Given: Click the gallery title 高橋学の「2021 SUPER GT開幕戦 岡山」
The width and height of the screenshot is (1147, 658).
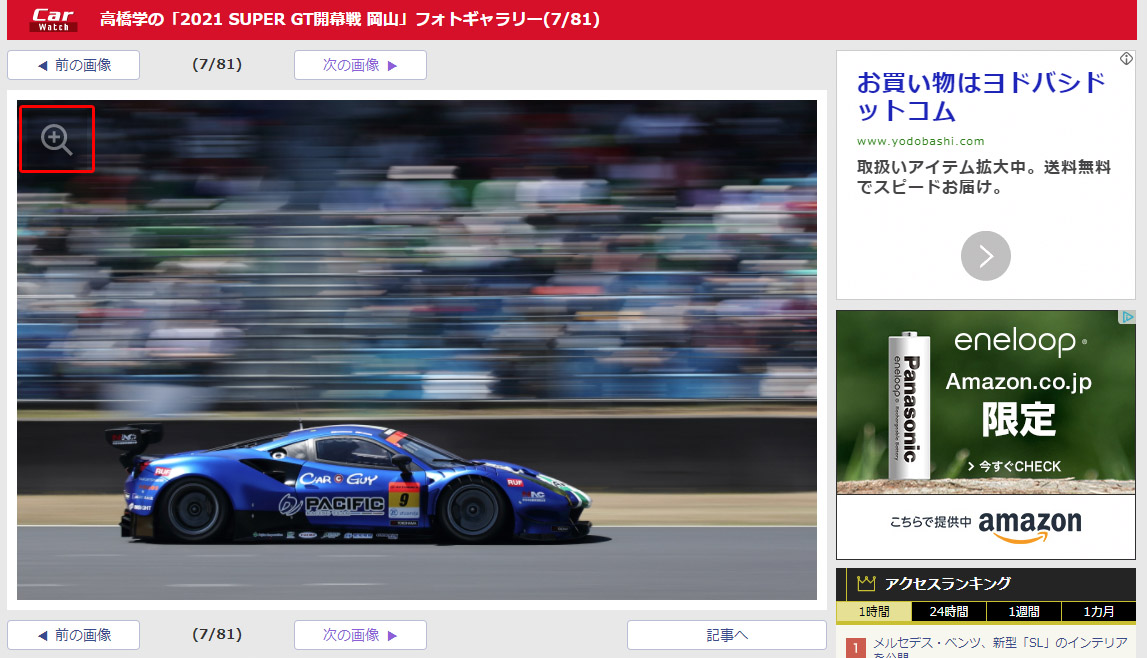Looking at the screenshot, I should [350, 19].
